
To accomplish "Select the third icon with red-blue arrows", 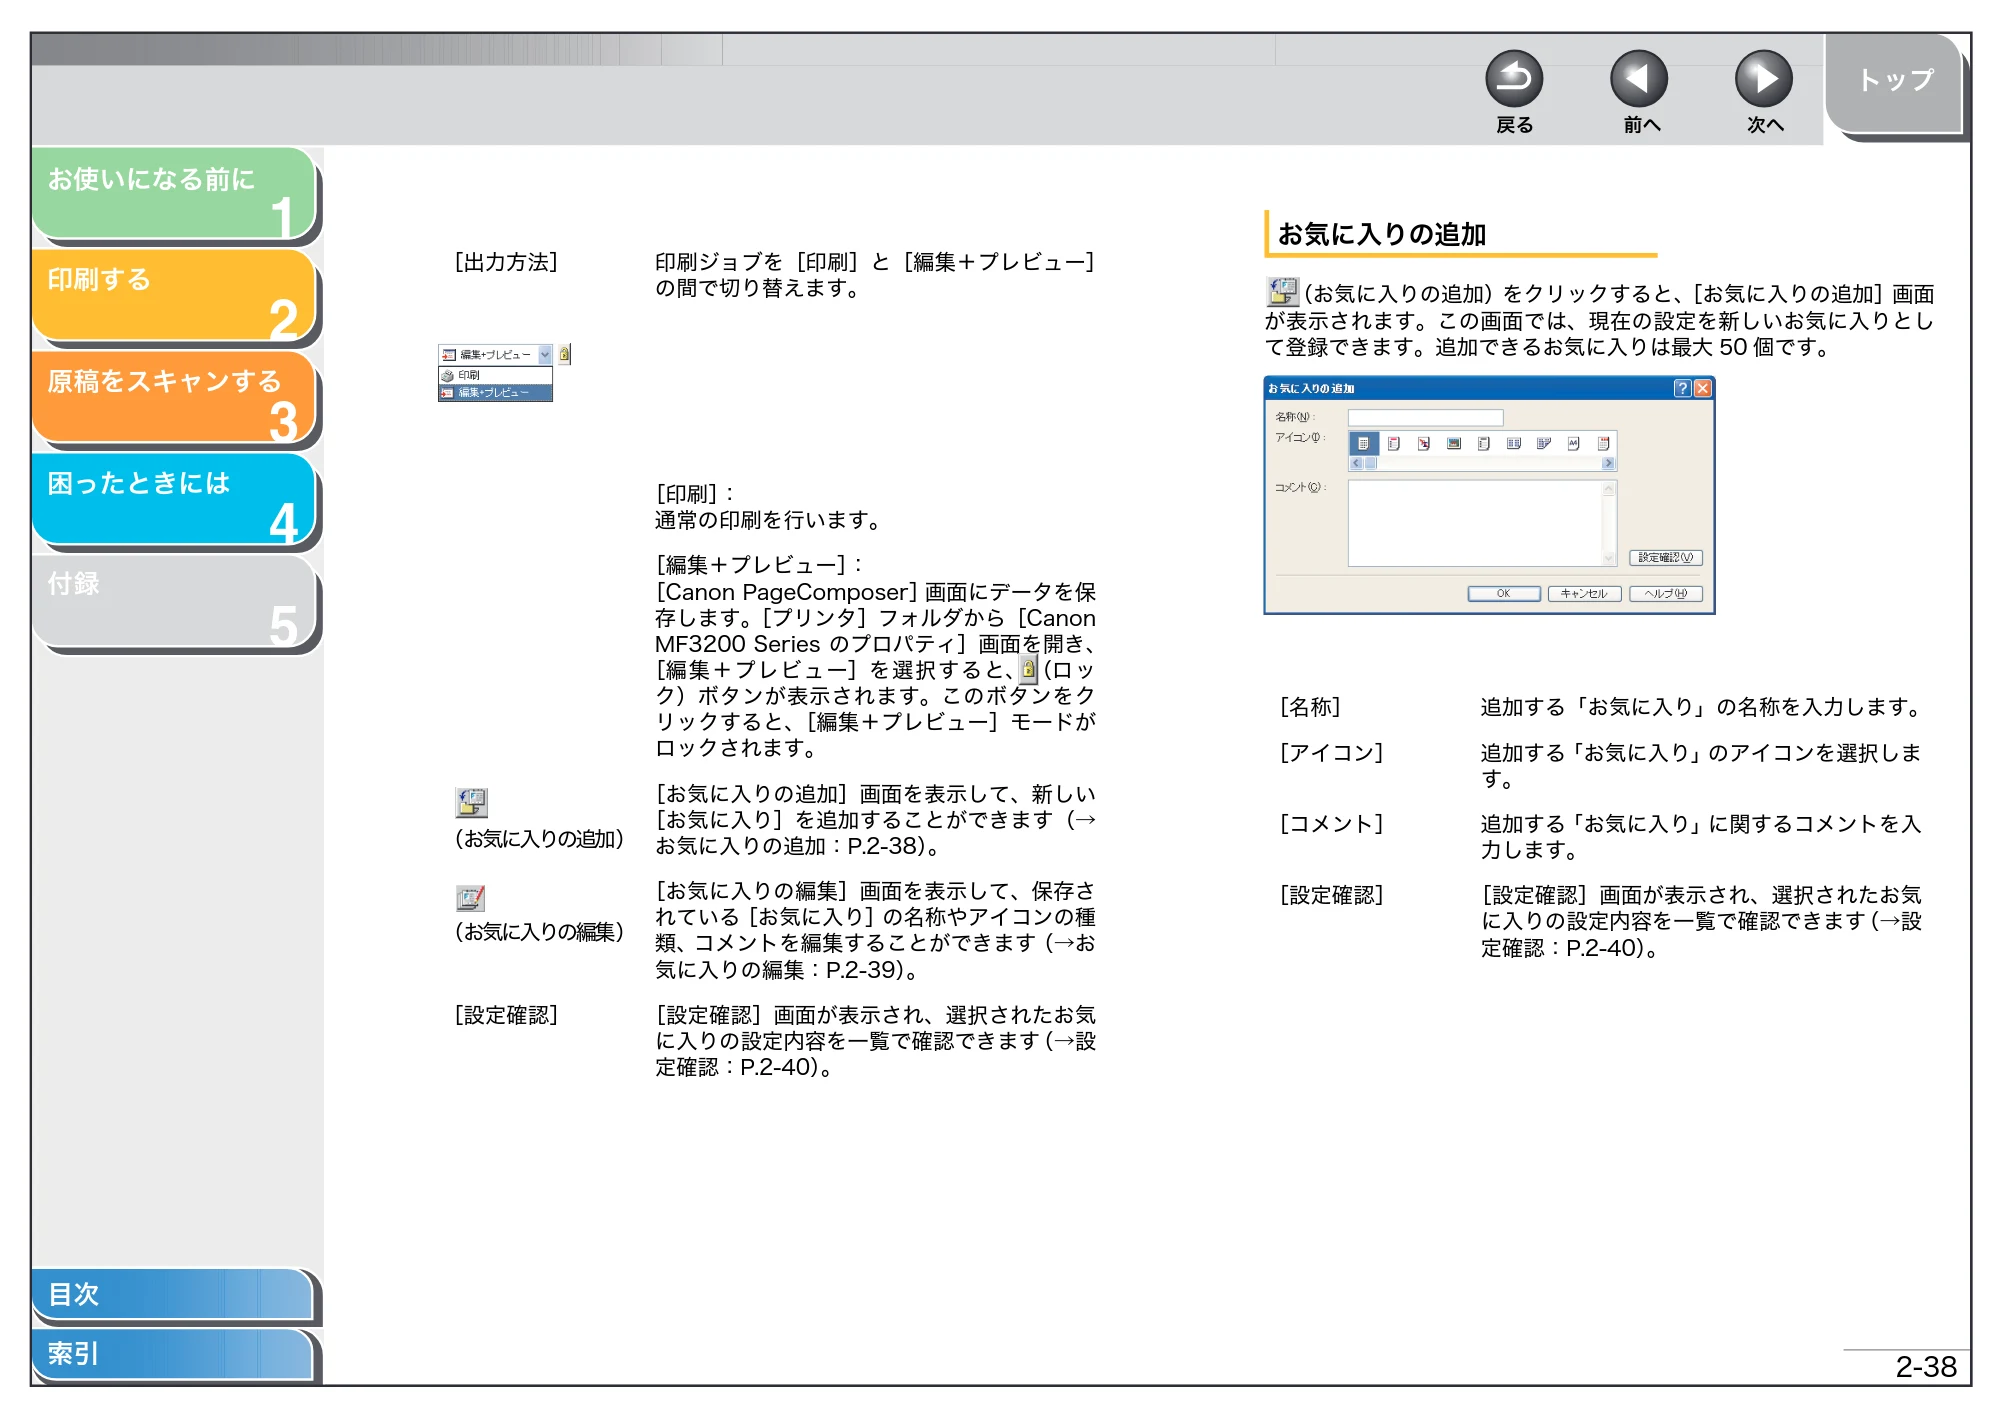I will point(1424,443).
